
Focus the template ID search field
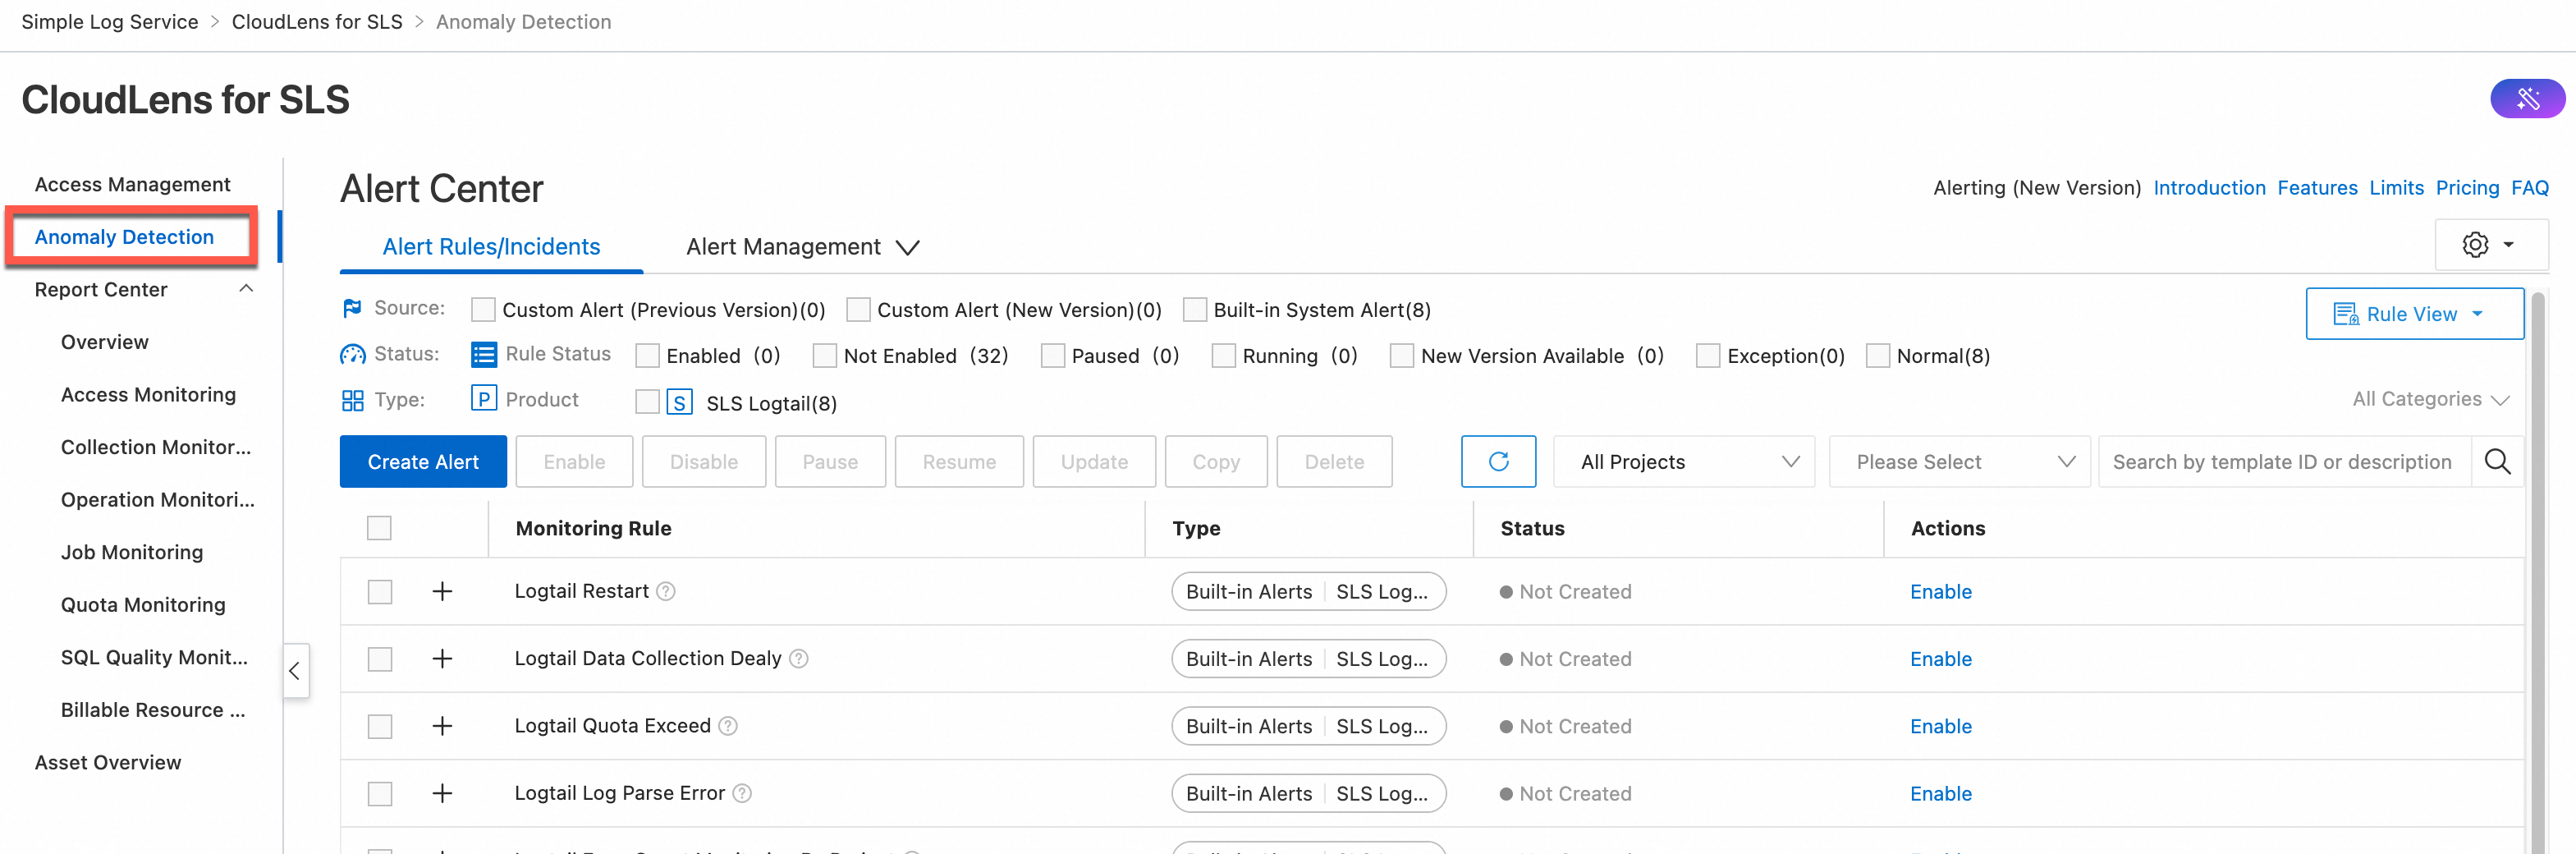2284,462
